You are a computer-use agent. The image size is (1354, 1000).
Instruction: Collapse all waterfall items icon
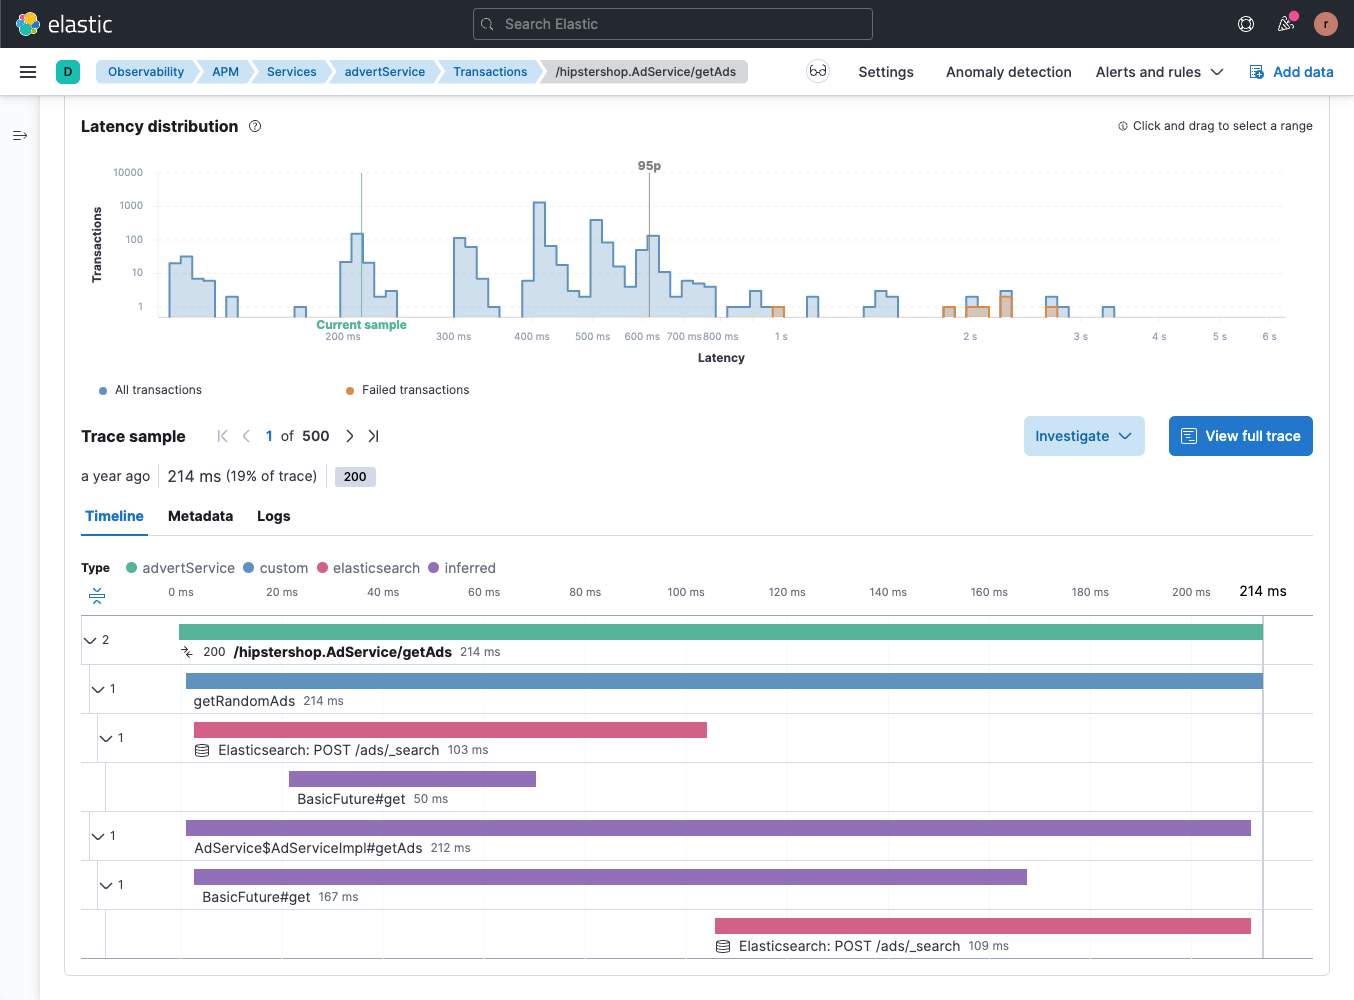point(97,596)
